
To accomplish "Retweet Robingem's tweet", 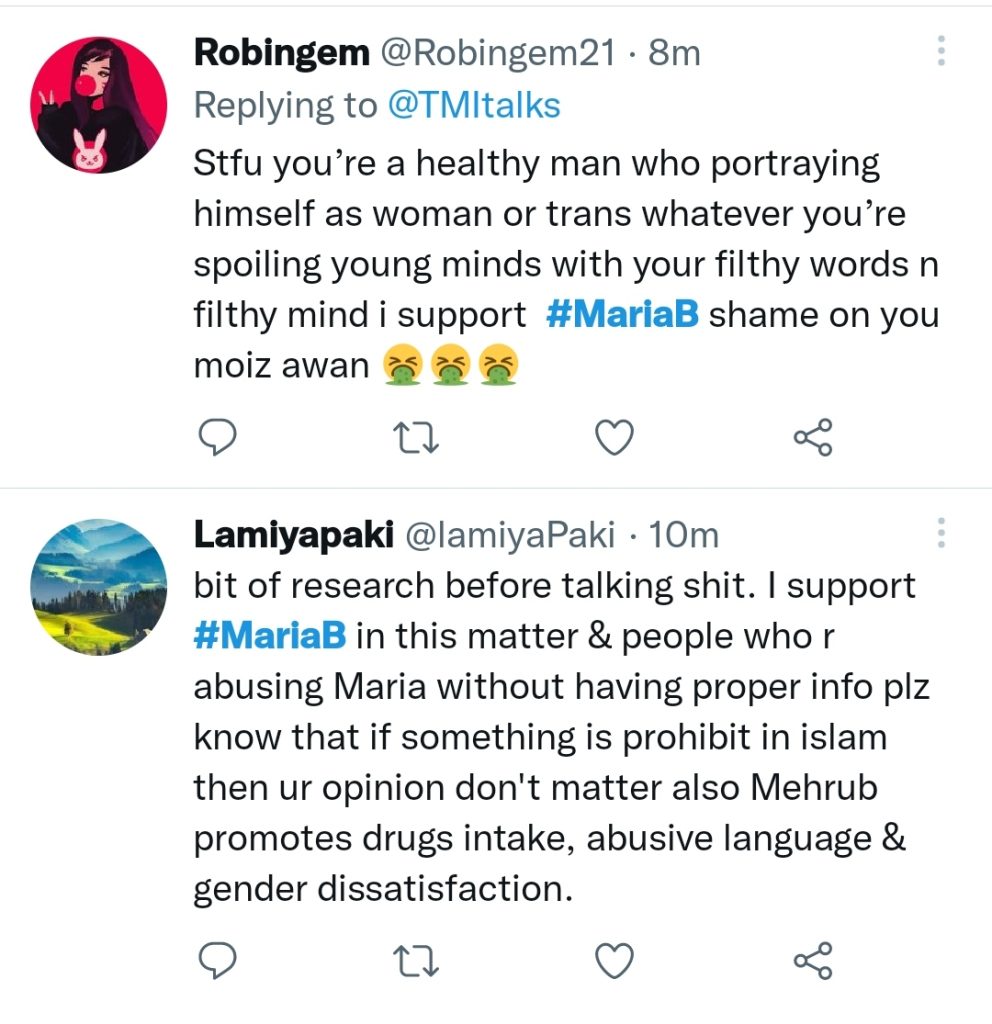I will coord(416,436).
